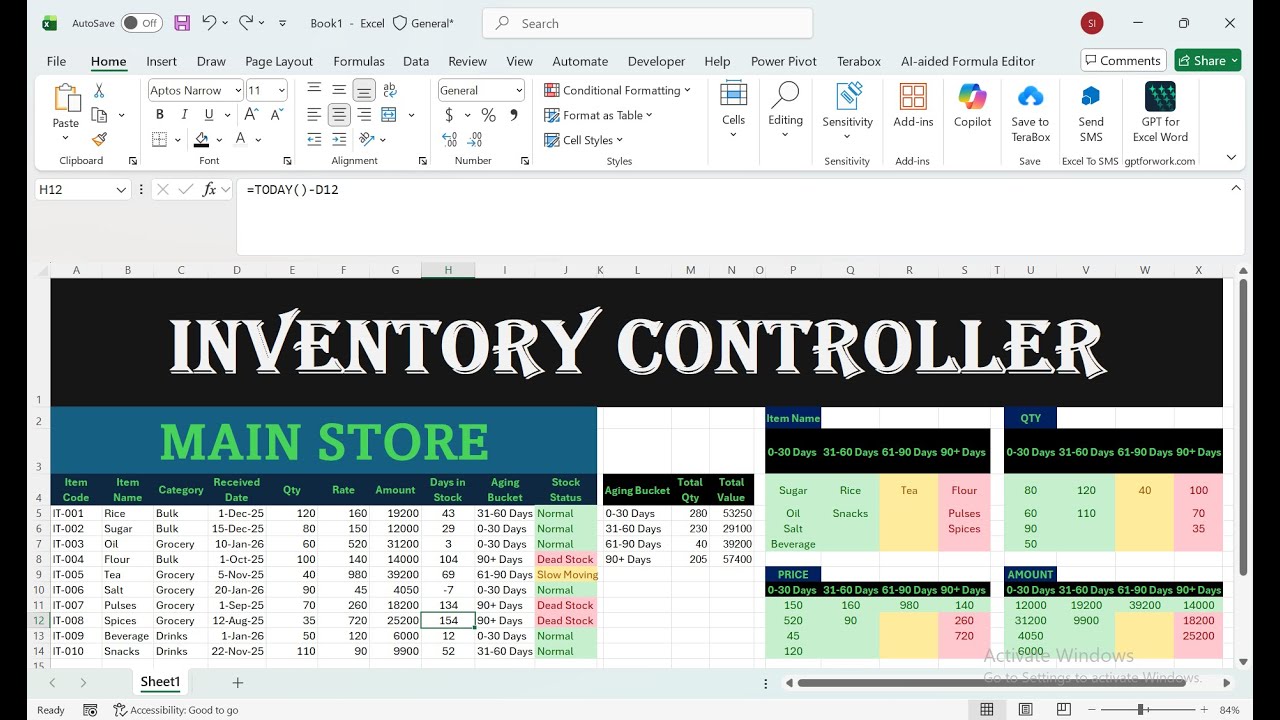Open the Data ribbon tab
The width and height of the screenshot is (1280, 720).
coord(416,61)
